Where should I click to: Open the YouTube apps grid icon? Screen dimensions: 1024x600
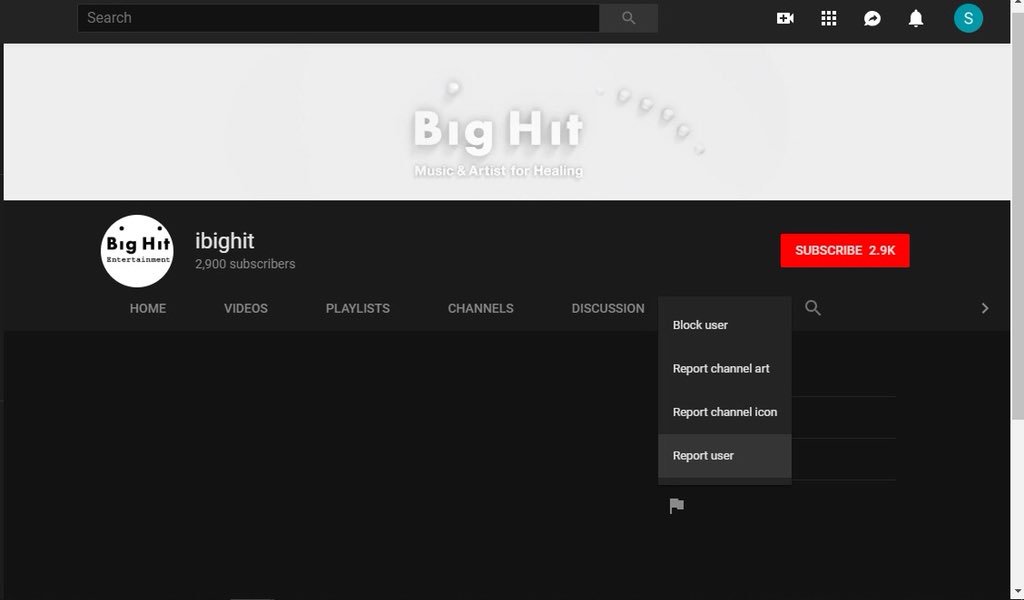(829, 18)
